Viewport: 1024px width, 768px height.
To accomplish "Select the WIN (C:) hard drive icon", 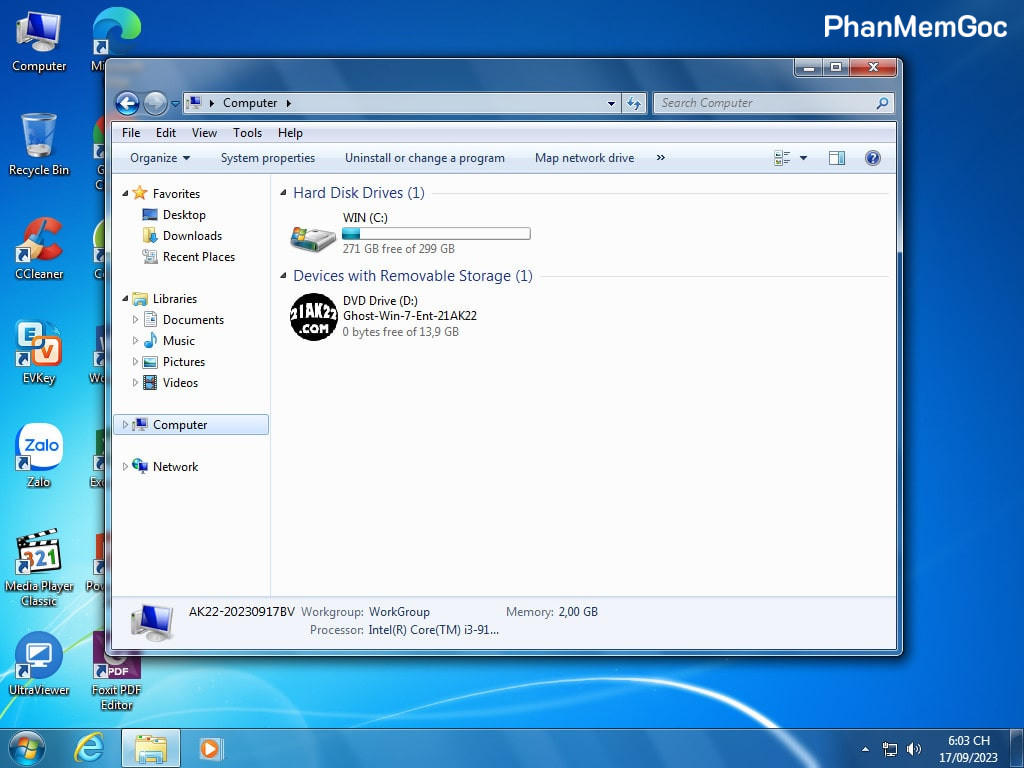I will point(313,236).
